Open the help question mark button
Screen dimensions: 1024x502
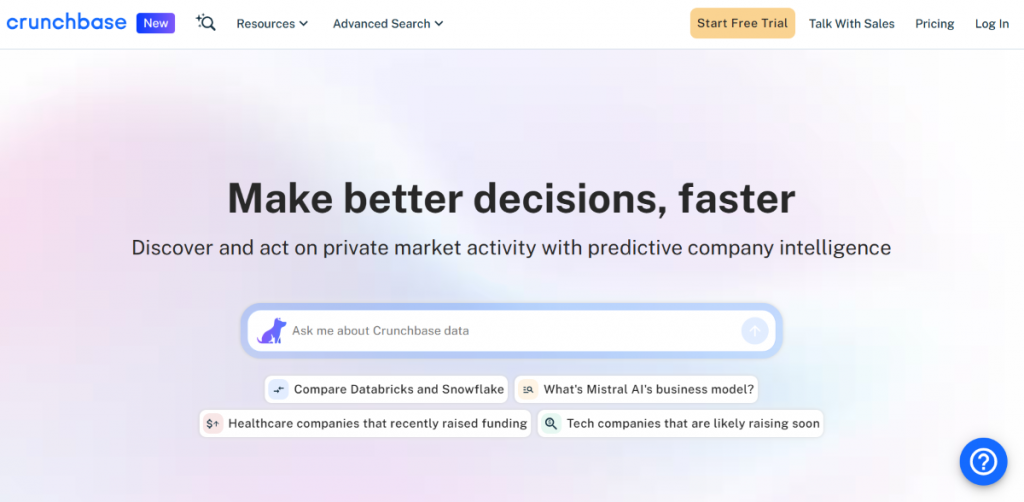983,461
